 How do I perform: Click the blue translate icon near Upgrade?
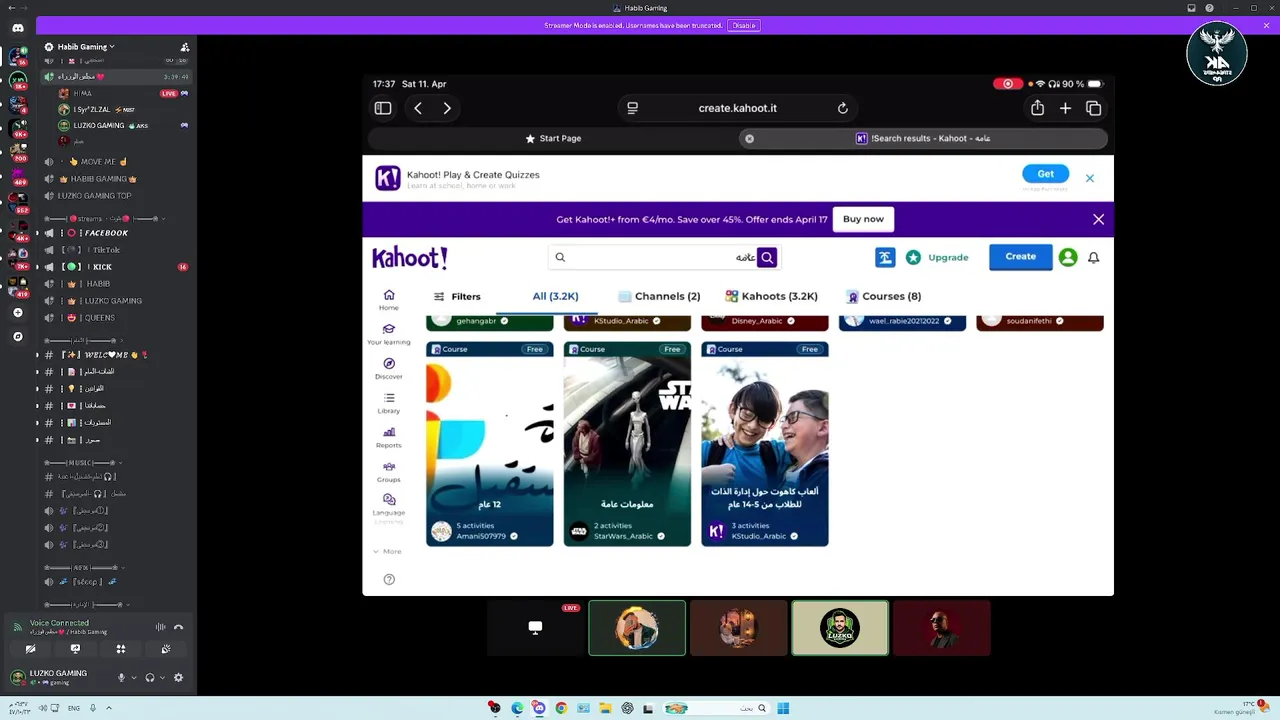(885, 258)
